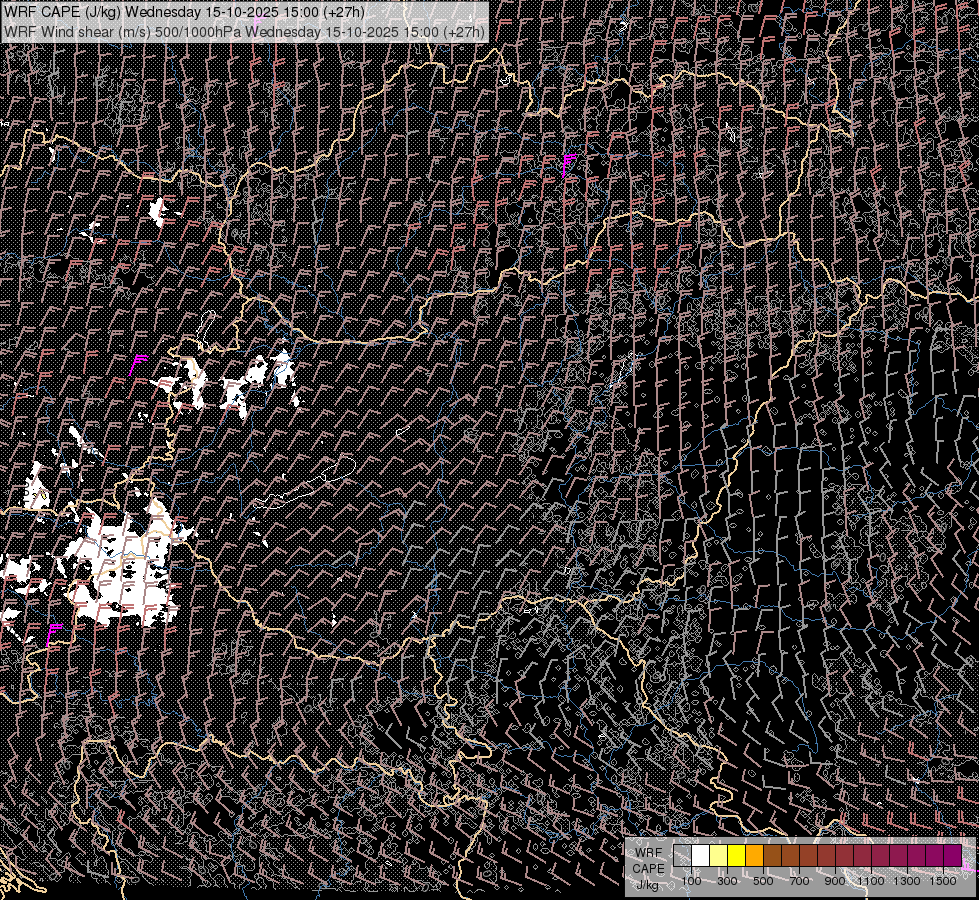Click the 100 label on the legend scale
This screenshot has width=979, height=900.
[691, 881]
